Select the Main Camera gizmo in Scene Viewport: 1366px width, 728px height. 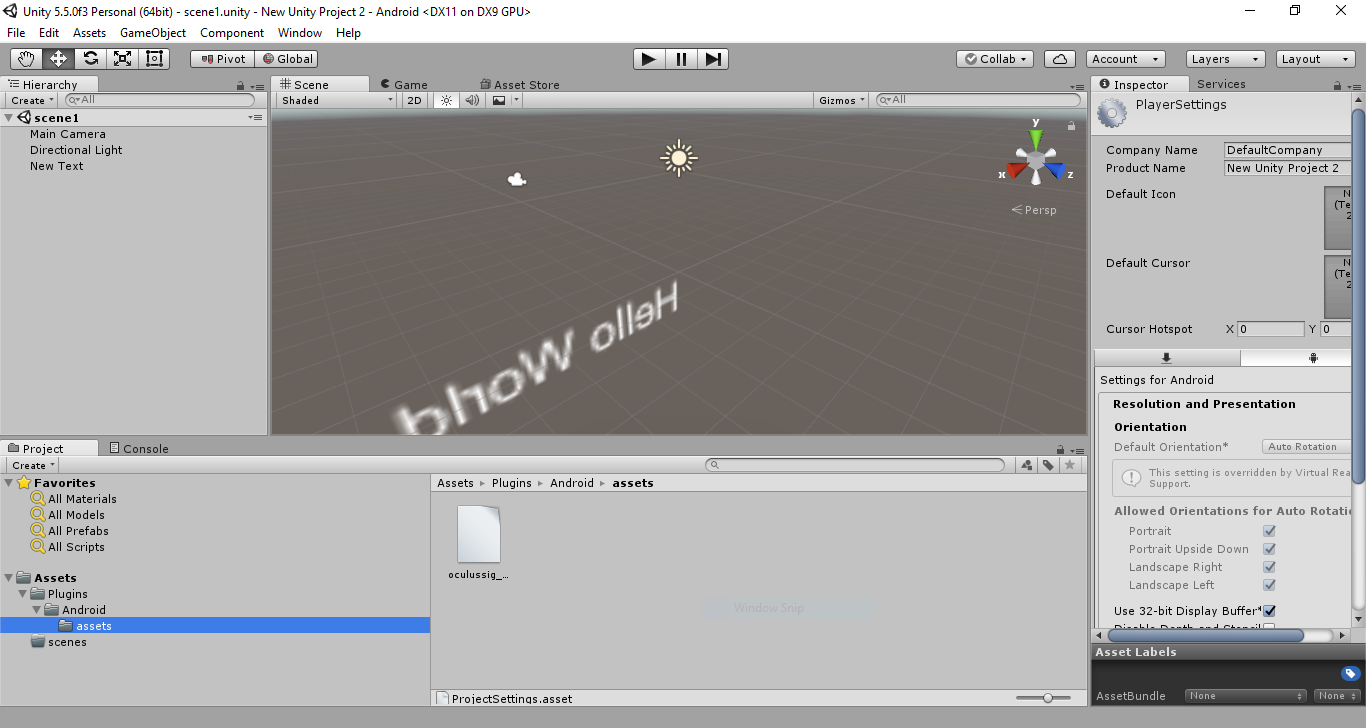coord(517,180)
